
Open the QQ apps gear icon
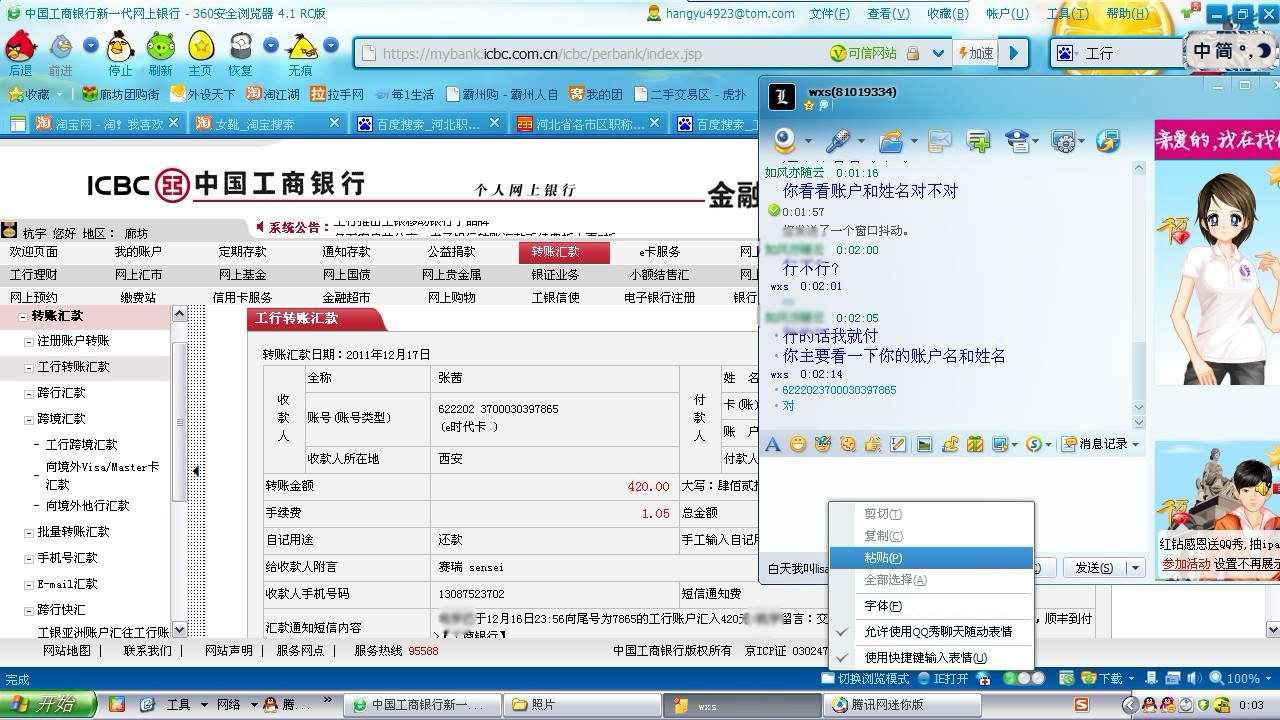pyautogui.click(x=1063, y=141)
